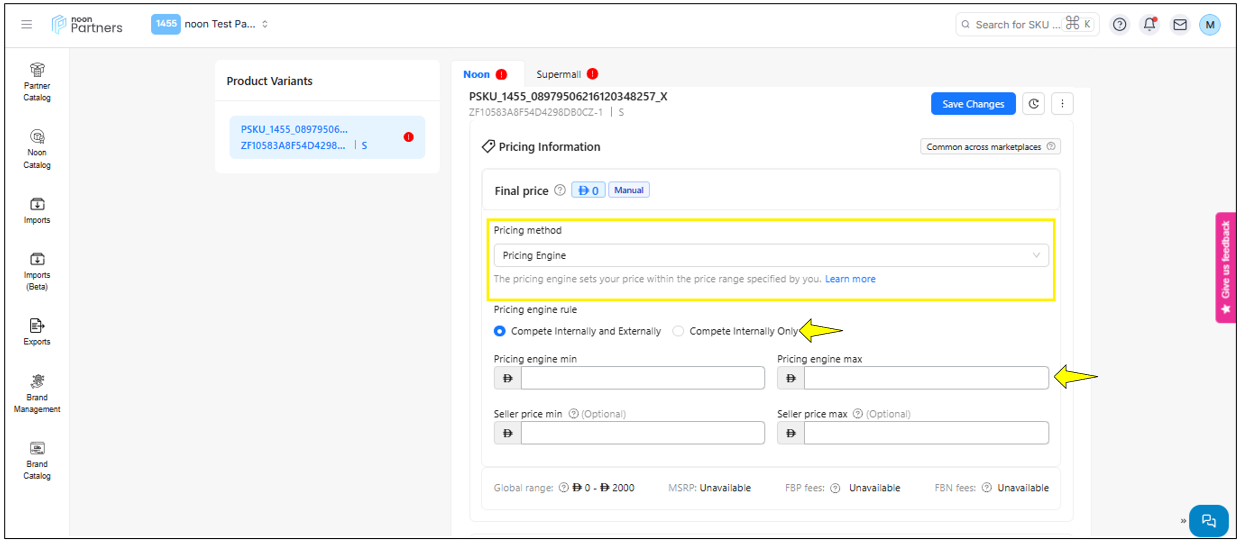Open Brand Management in sidebar
Screen dimensions: 1238x543
pyautogui.click(x=37, y=393)
